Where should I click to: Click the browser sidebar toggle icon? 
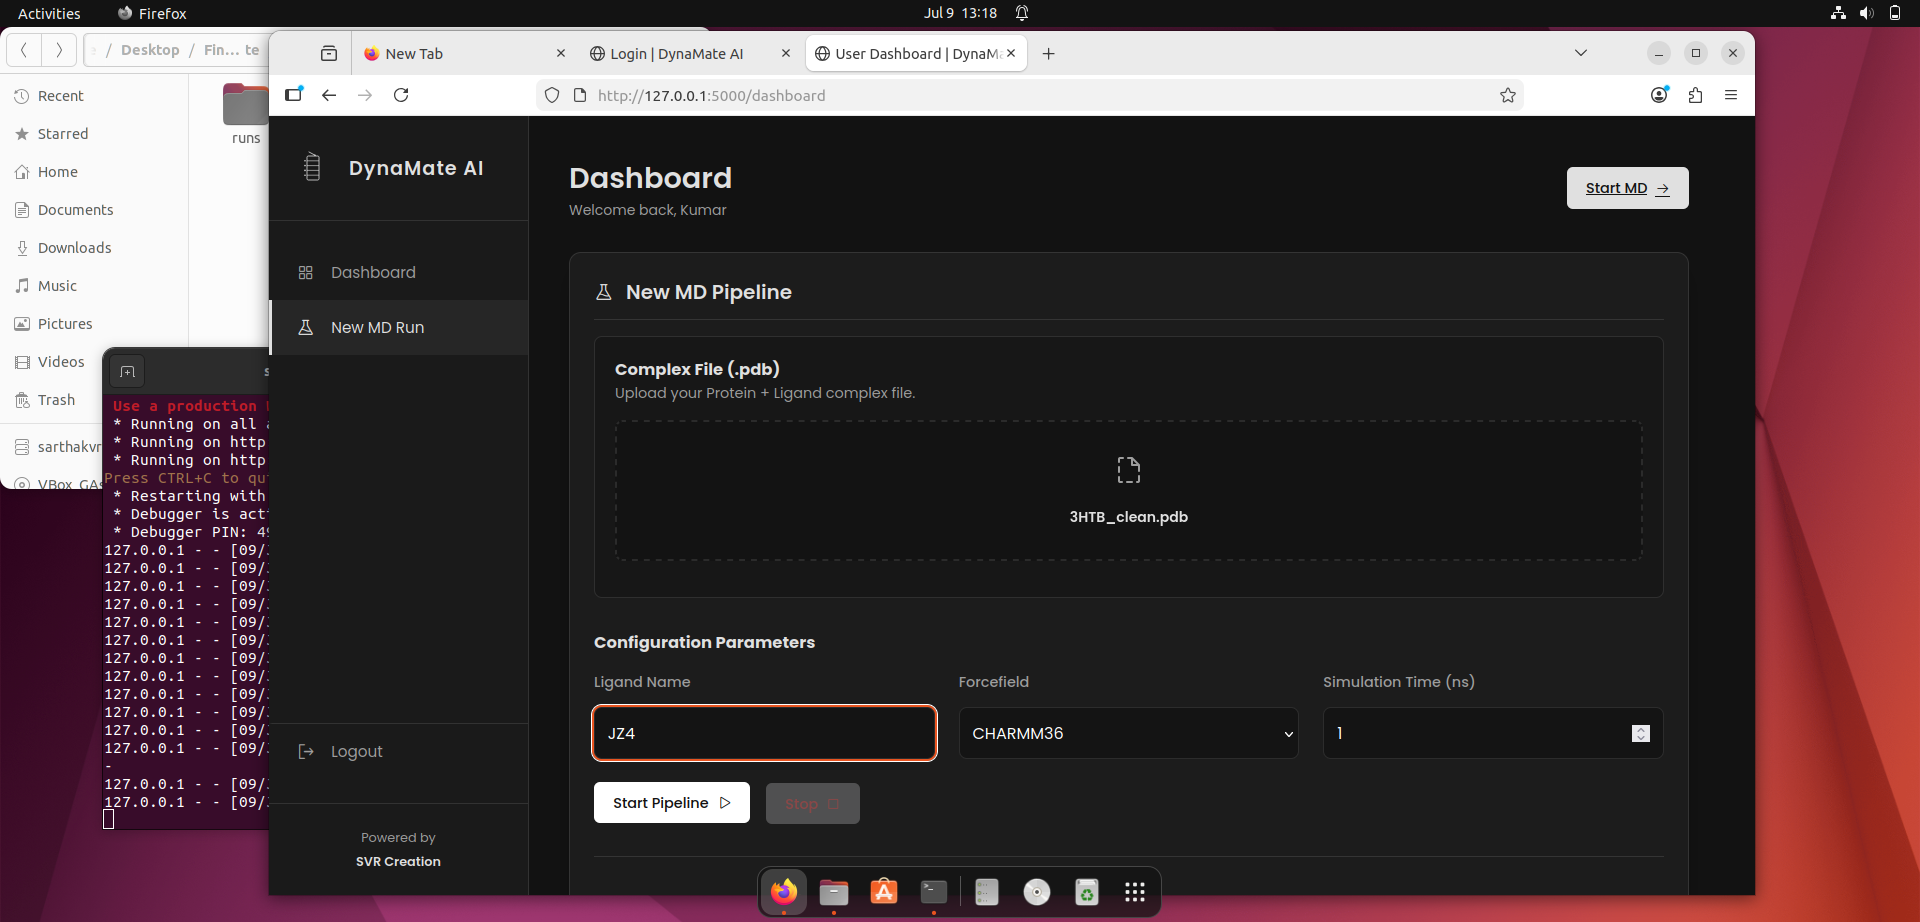(x=293, y=95)
